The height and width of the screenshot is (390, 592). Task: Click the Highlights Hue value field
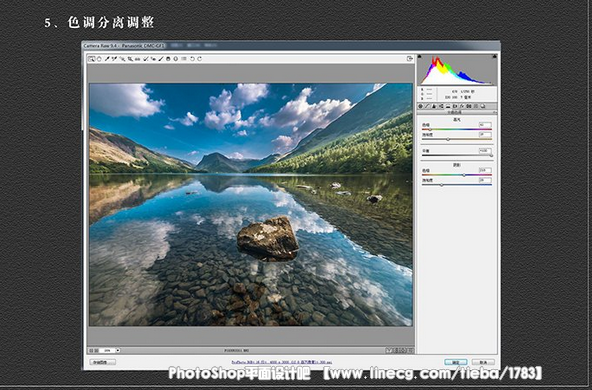coord(486,125)
